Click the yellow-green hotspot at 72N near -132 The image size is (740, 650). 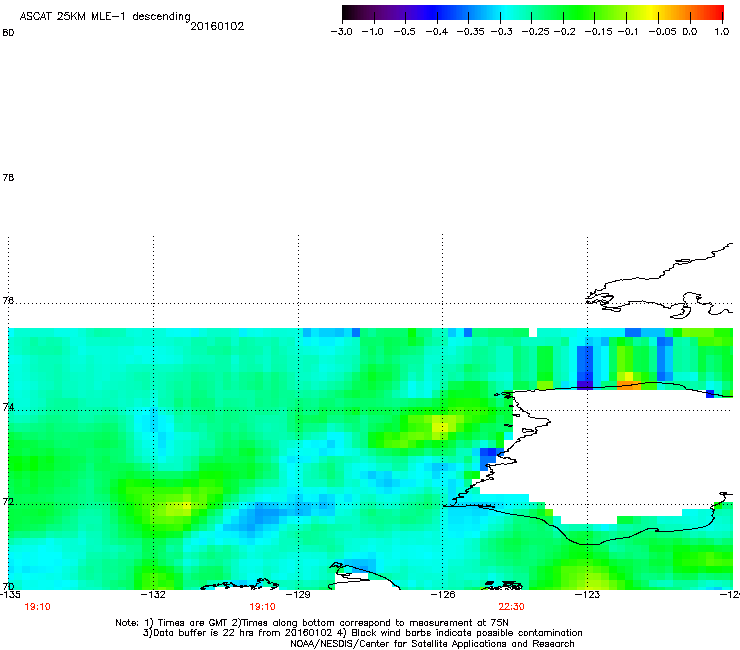coord(177,510)
